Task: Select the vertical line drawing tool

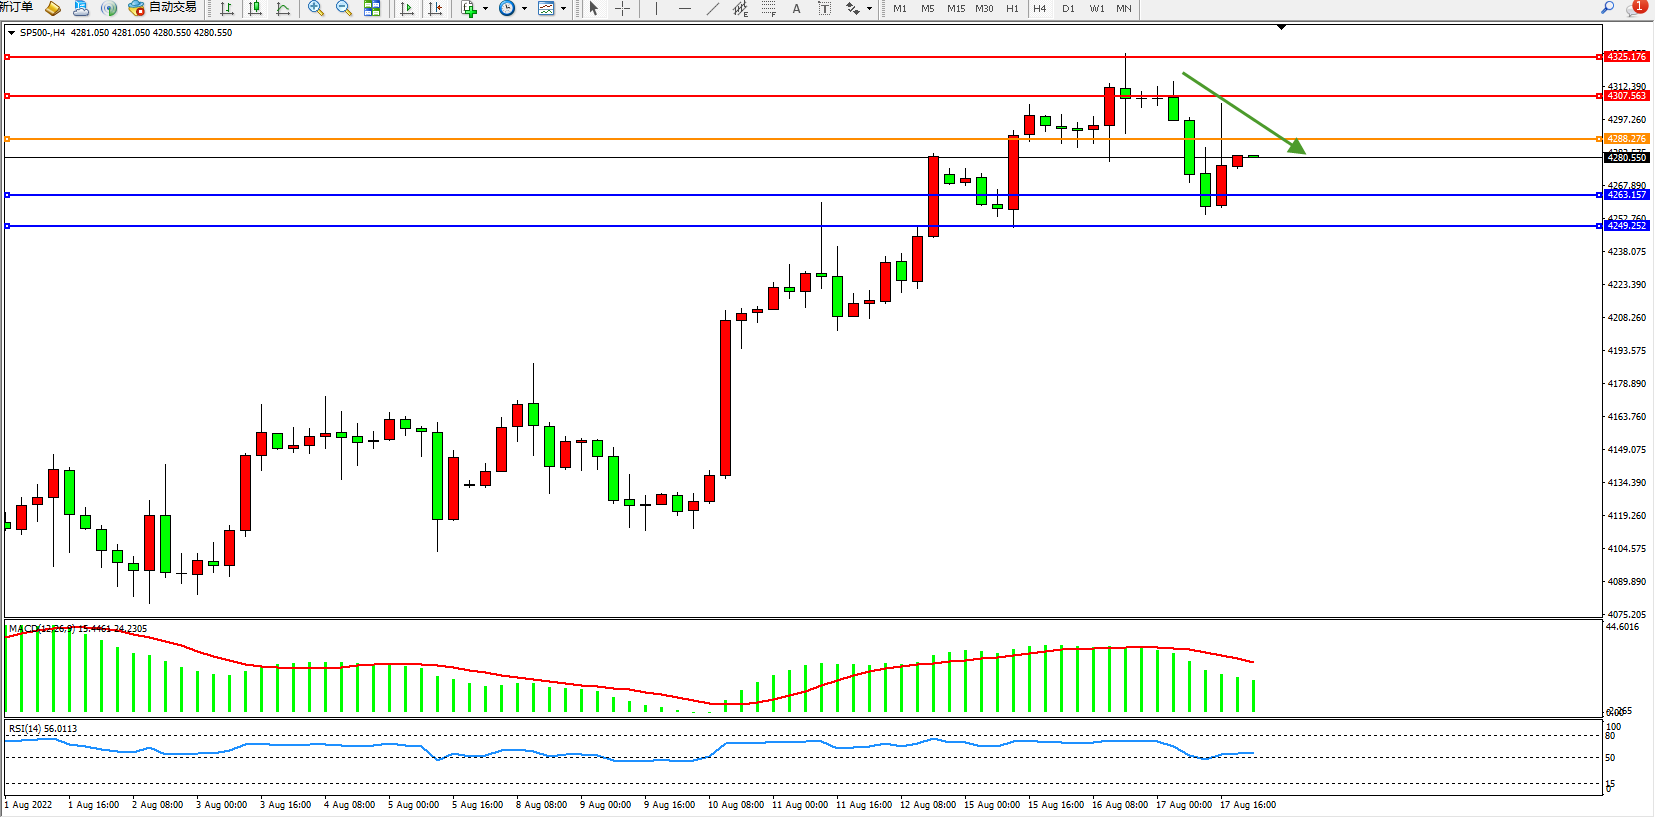Action: [657, 9]
